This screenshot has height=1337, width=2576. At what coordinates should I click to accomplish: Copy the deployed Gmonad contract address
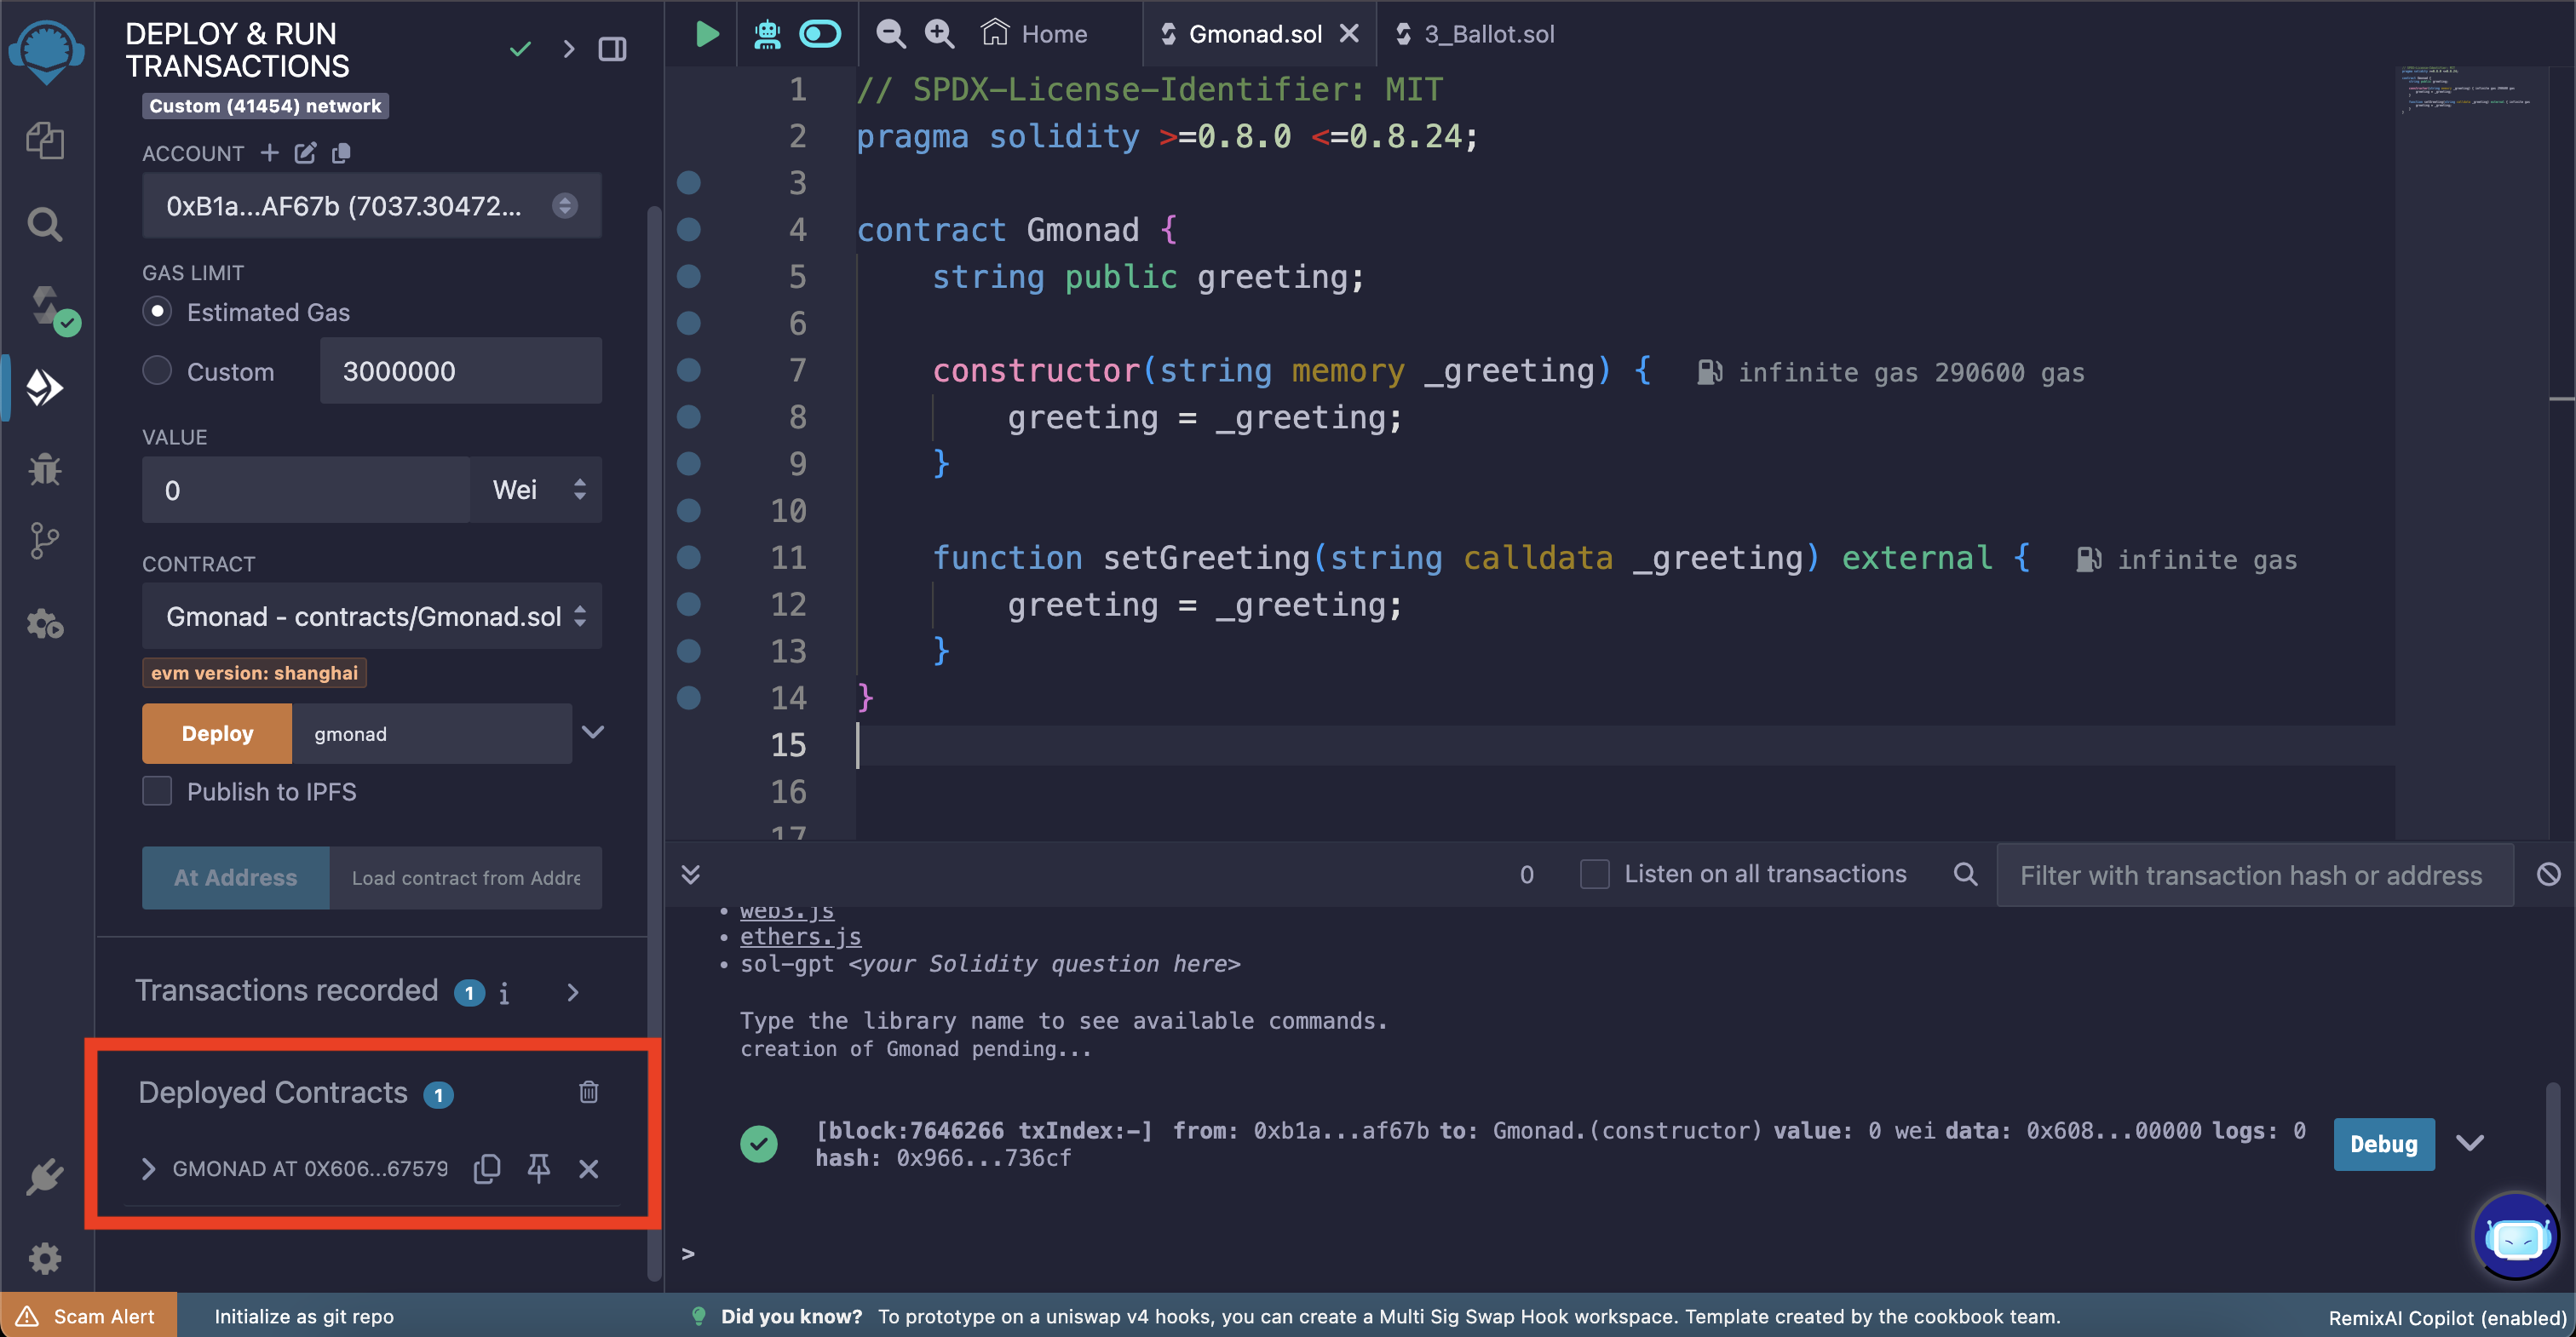487,1168
